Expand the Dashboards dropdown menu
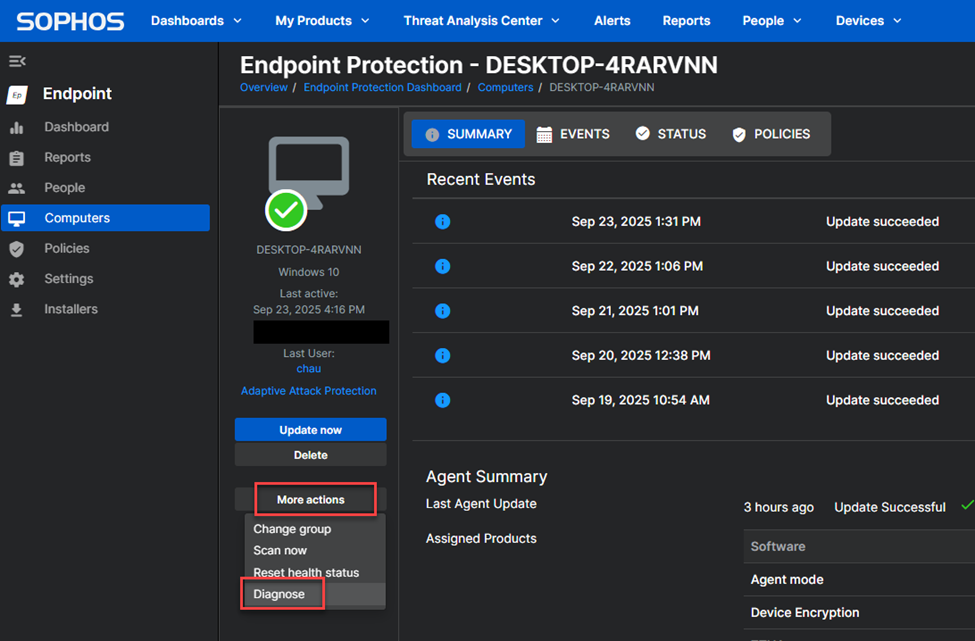Screen dimensions: 975x641 (x=196, y=21)
